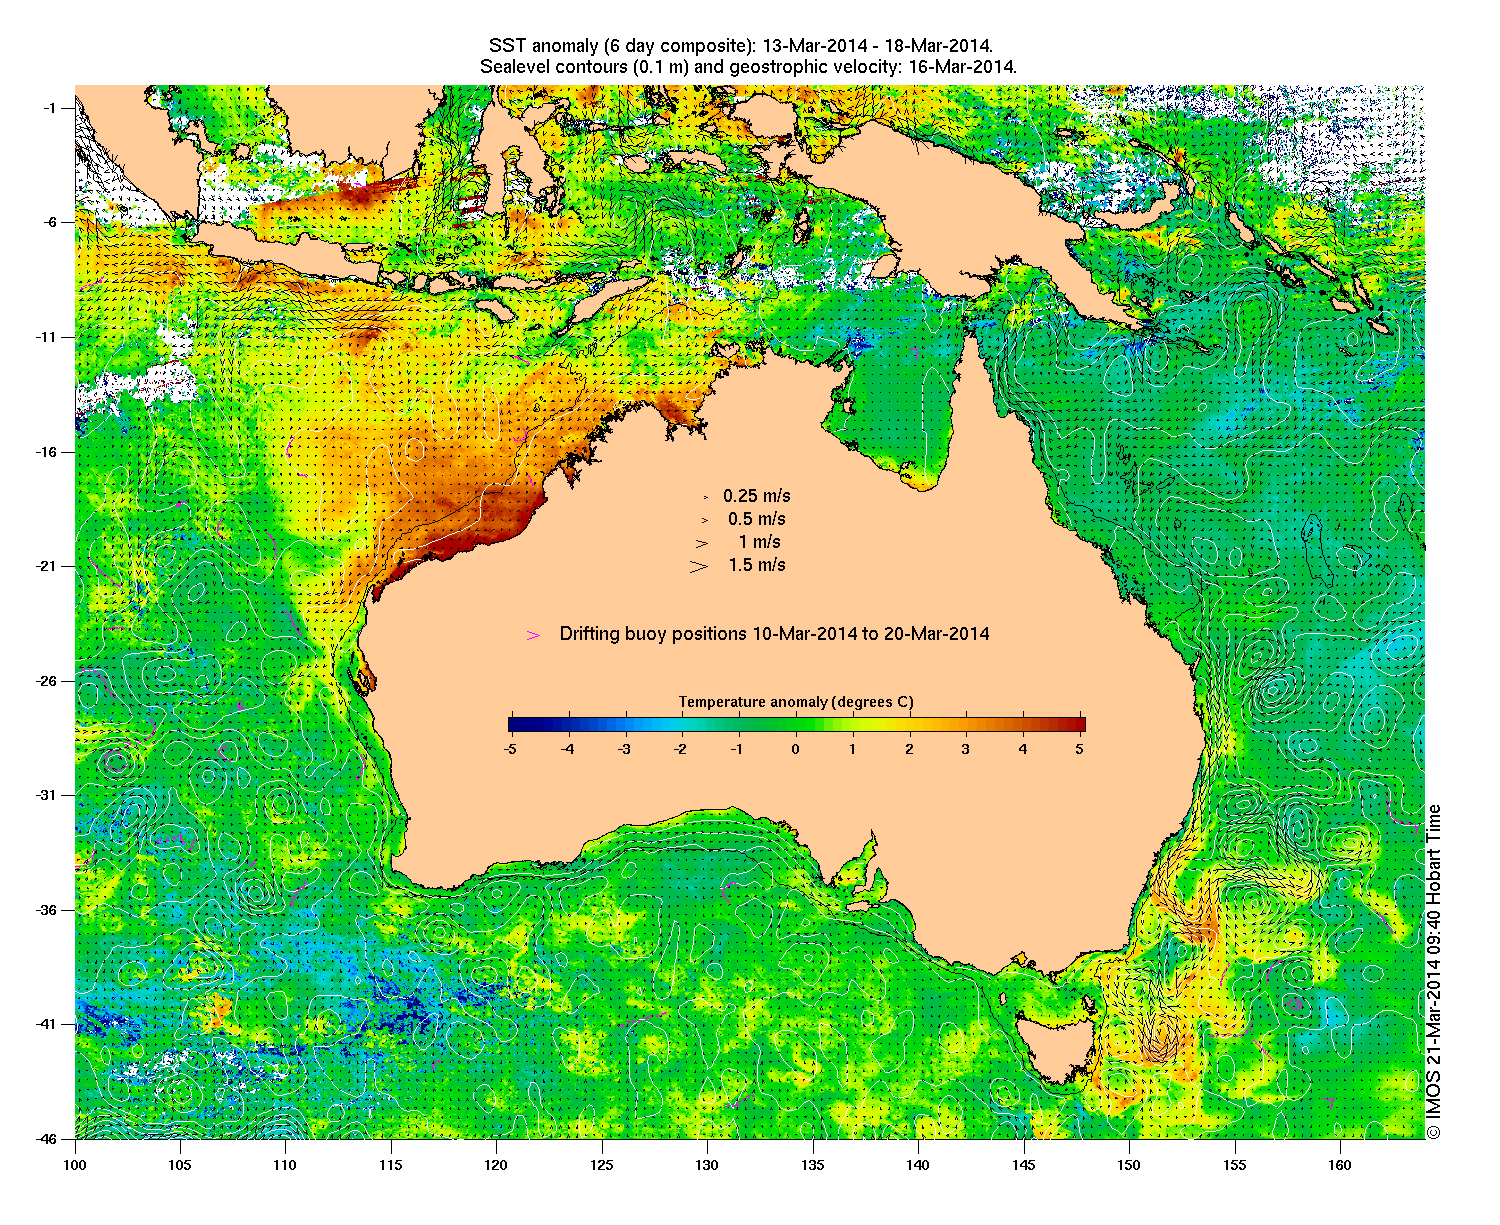Select the 'SST anomaly (6 day composite)' title line
The image size is (1500, 1225).
740,46
